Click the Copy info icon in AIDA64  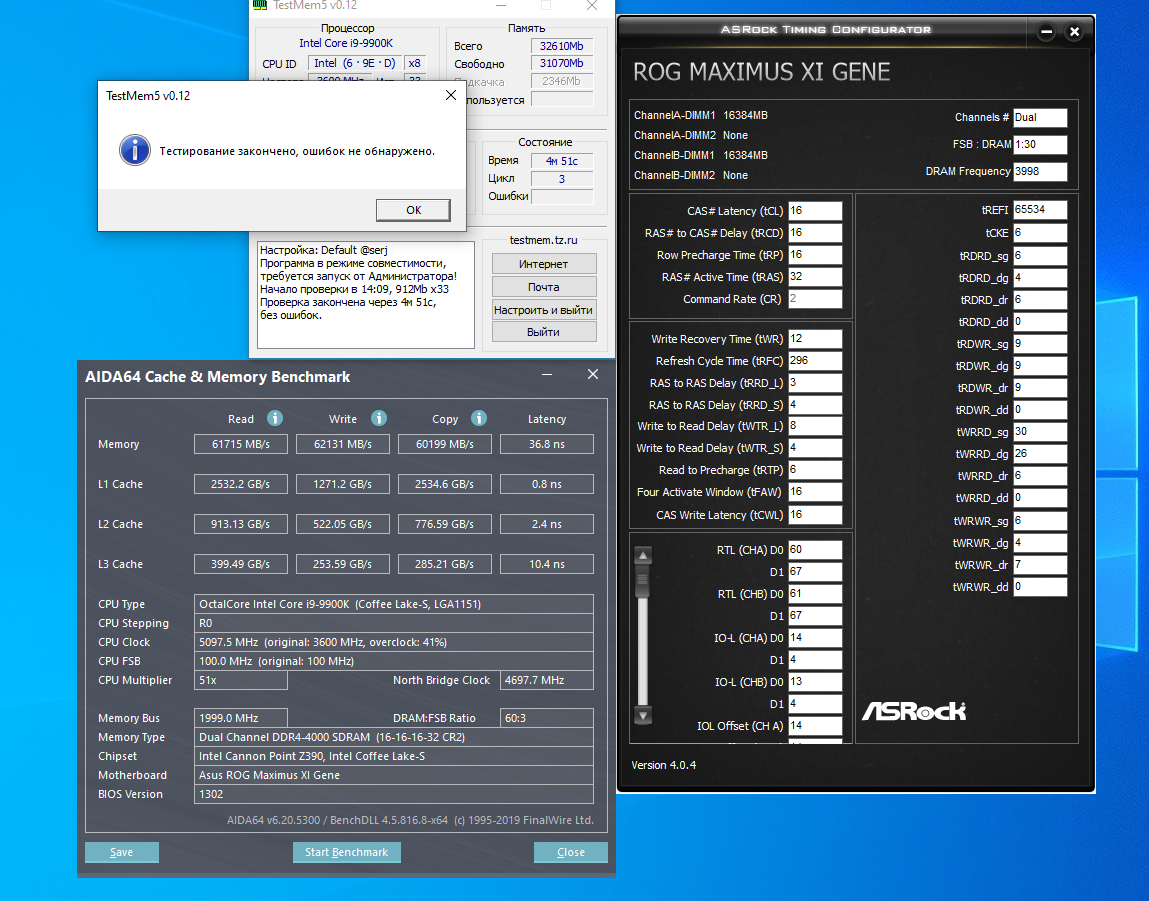tap(479, 418)
